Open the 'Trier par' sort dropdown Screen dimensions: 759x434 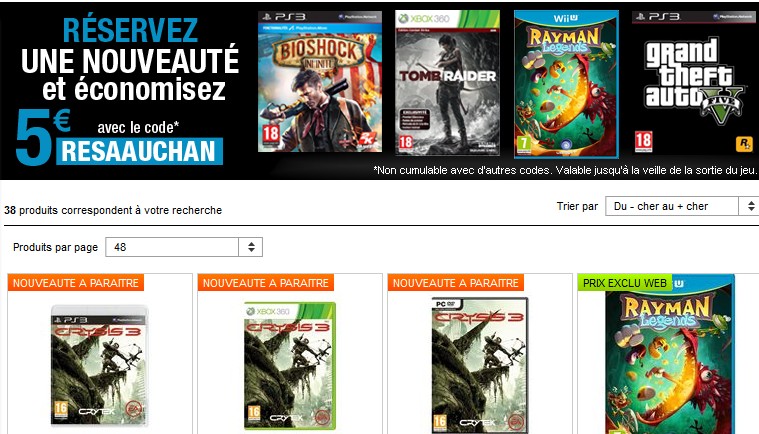tap(682, 206)
